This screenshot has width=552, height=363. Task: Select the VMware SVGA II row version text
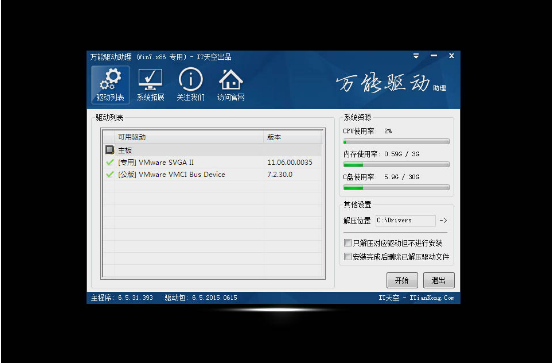[289, 162]
